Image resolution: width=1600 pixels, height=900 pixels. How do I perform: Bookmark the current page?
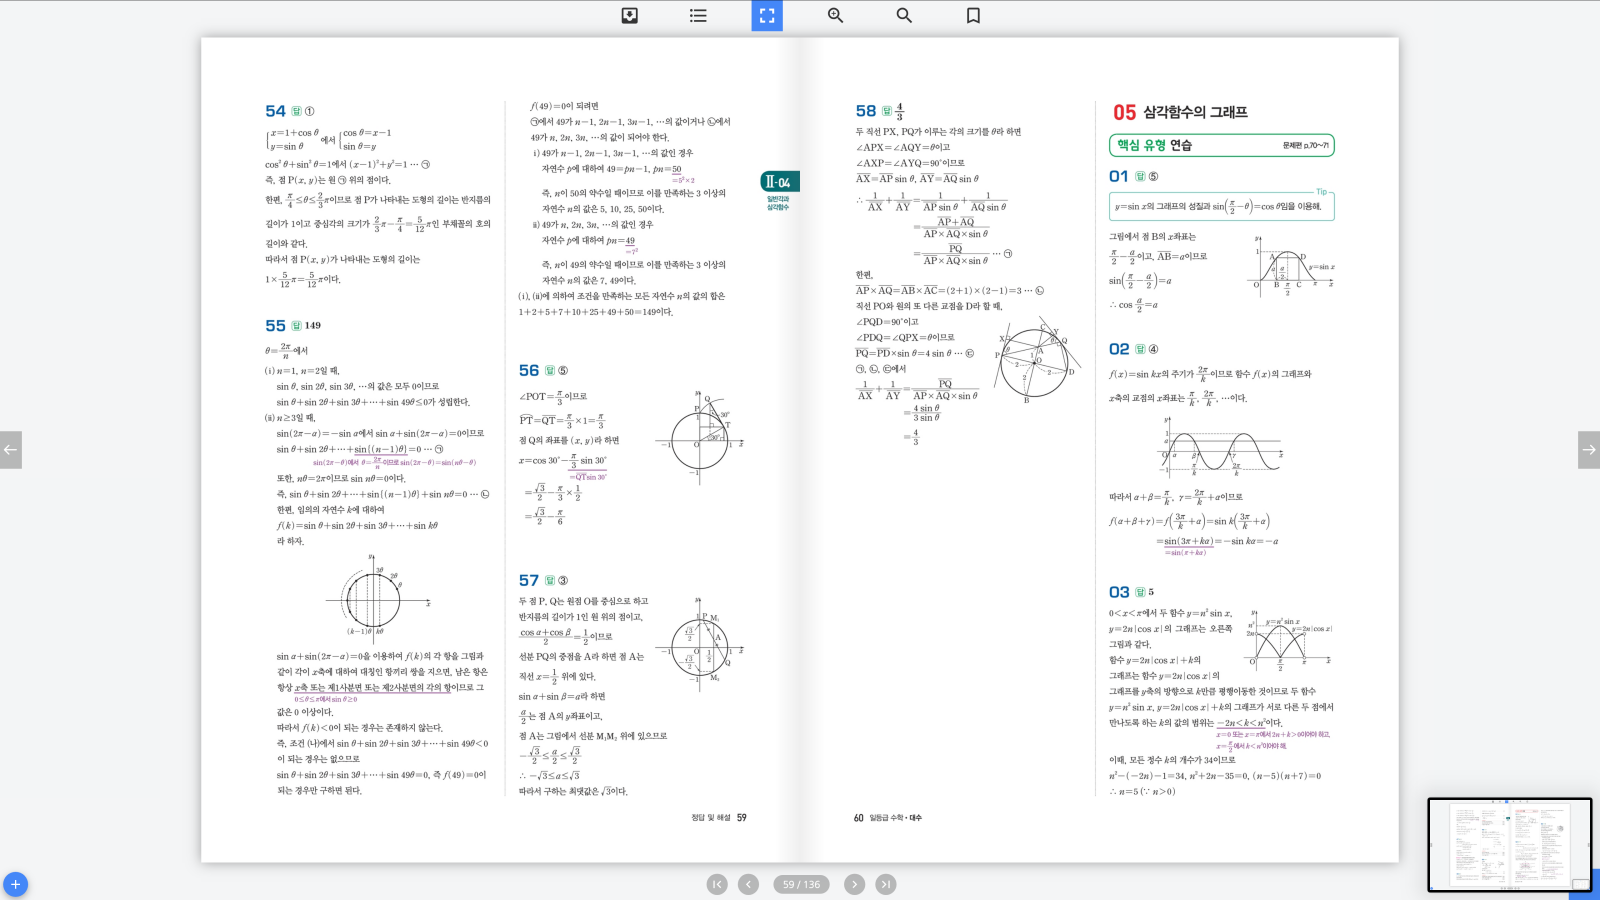point(973,16)
